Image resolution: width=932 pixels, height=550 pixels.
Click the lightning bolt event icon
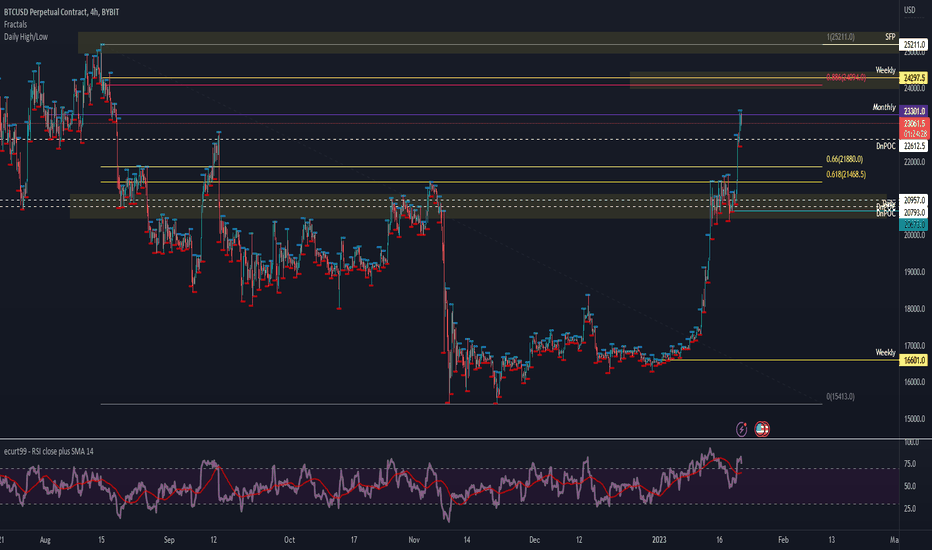click(x=741, y=429)
